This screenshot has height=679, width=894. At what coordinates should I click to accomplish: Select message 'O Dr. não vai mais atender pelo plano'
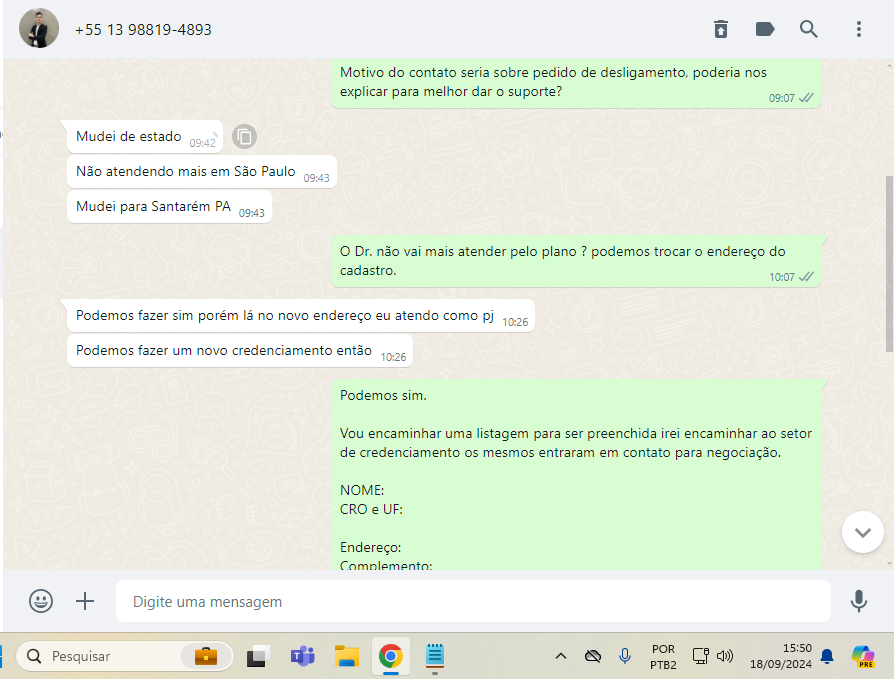[576, 261]
